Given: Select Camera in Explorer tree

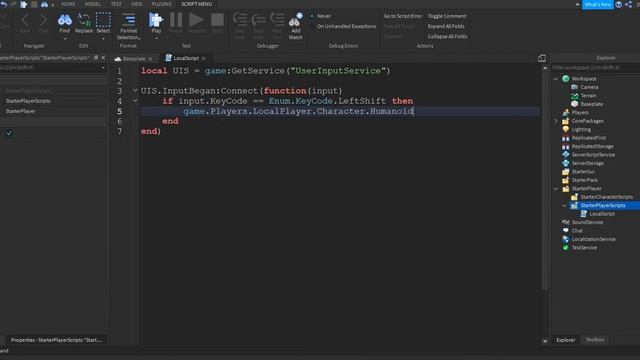Looking at the screenshot, I should pos(589,87).
